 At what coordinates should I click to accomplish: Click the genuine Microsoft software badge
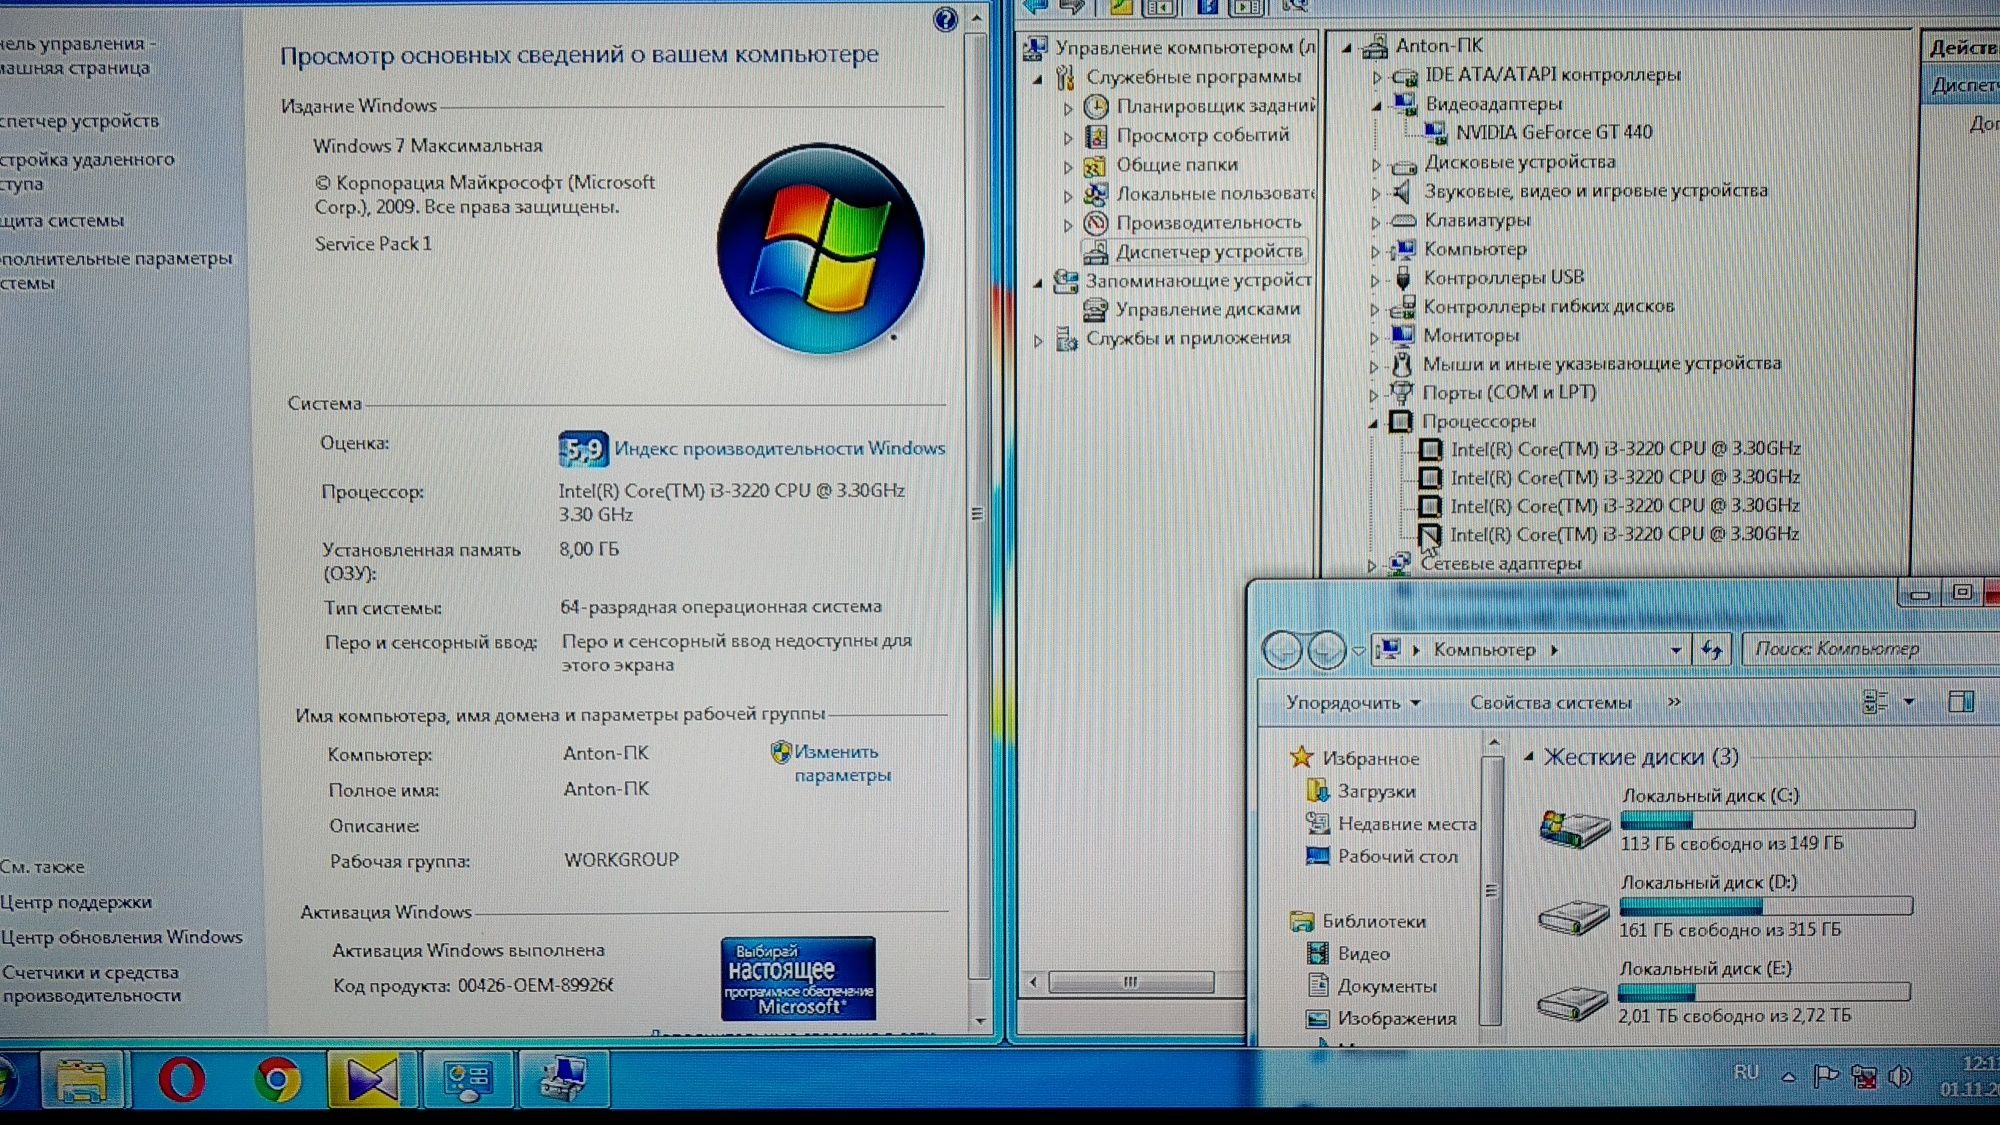coord(798,978)
